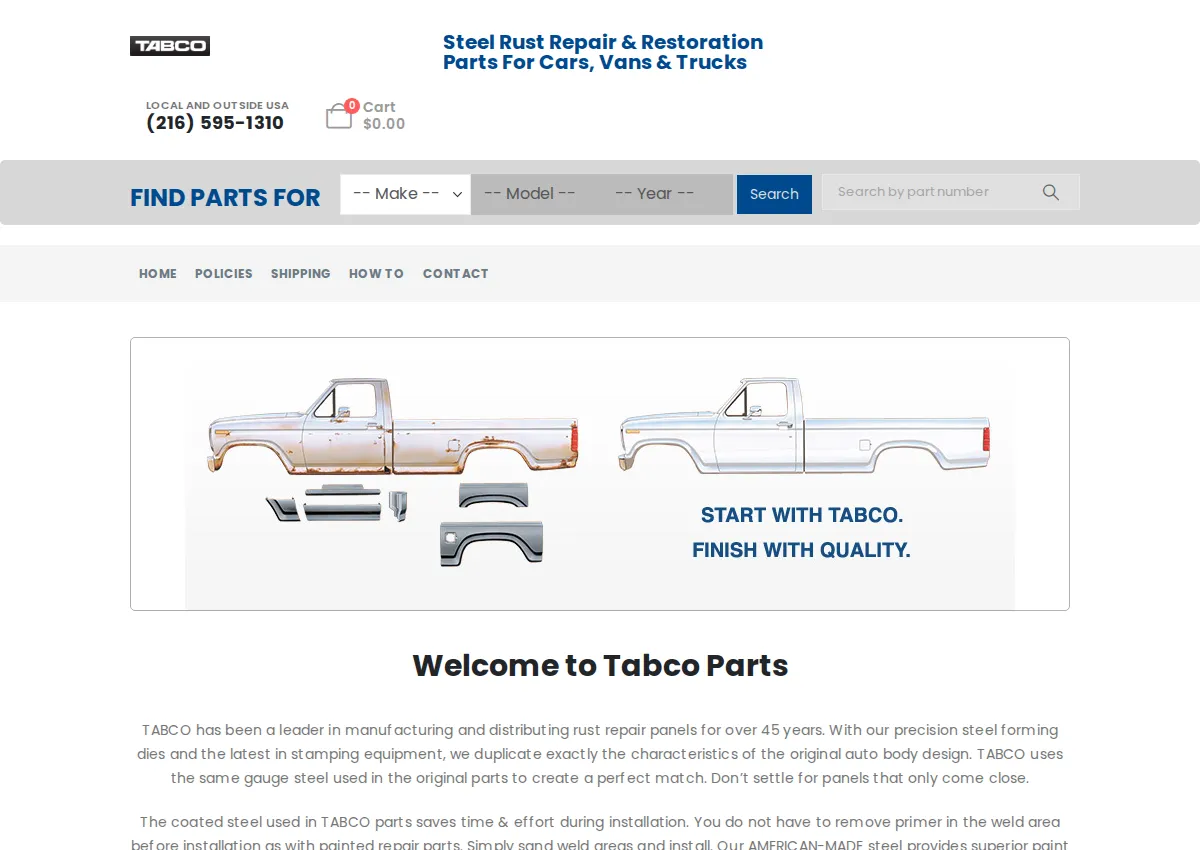The image size is (1200, 850).
Task: Open the Year dropdown
Action: pyautogui.click(x=667, y=194)
